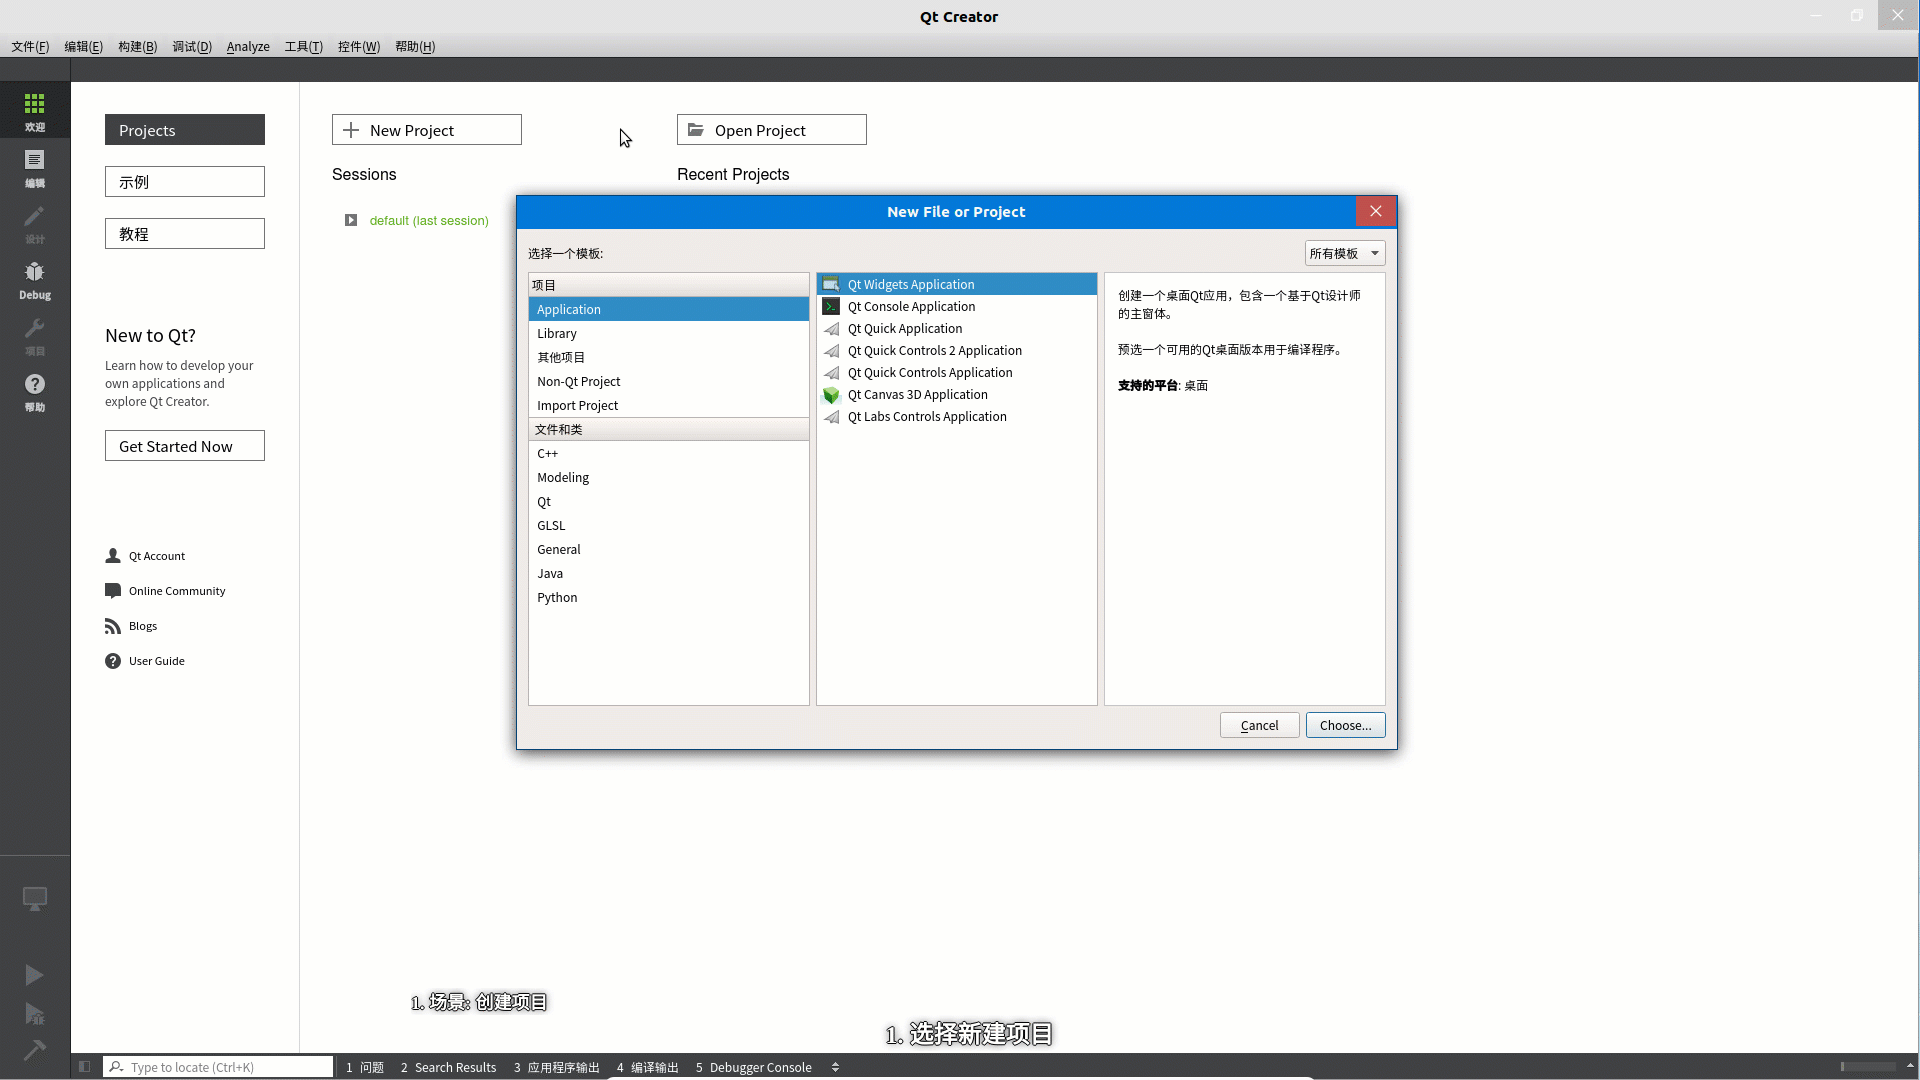The image size is (1920, 1080).
Task: Select the Library project category
Action: (x=557, y=333)
